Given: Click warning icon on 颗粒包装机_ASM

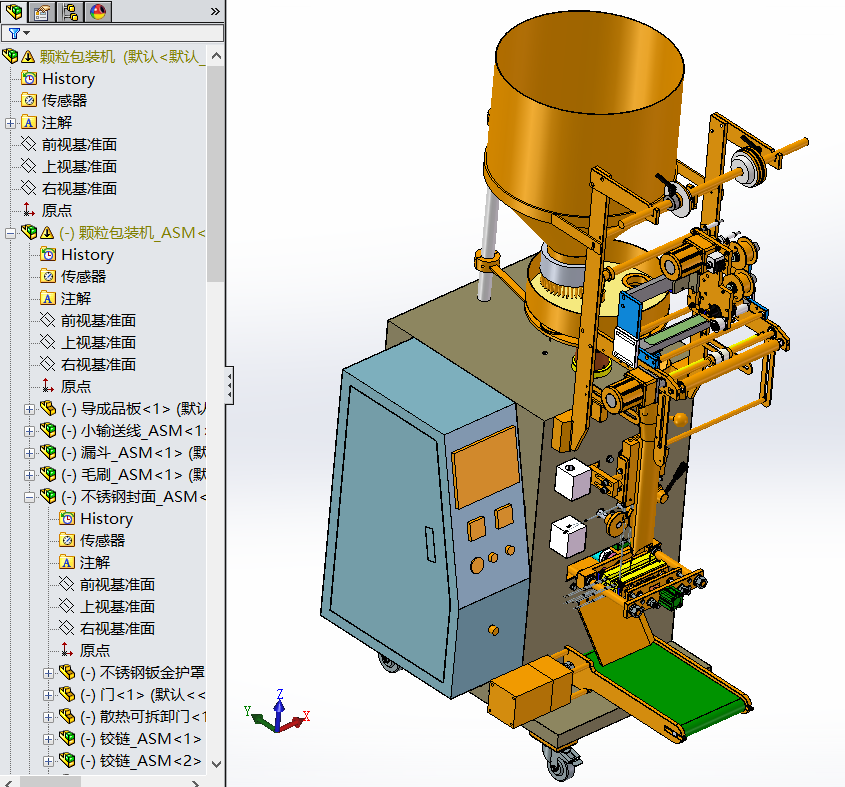Looking at the screenshot, I should pyautogui.click(x=47, y=232).
